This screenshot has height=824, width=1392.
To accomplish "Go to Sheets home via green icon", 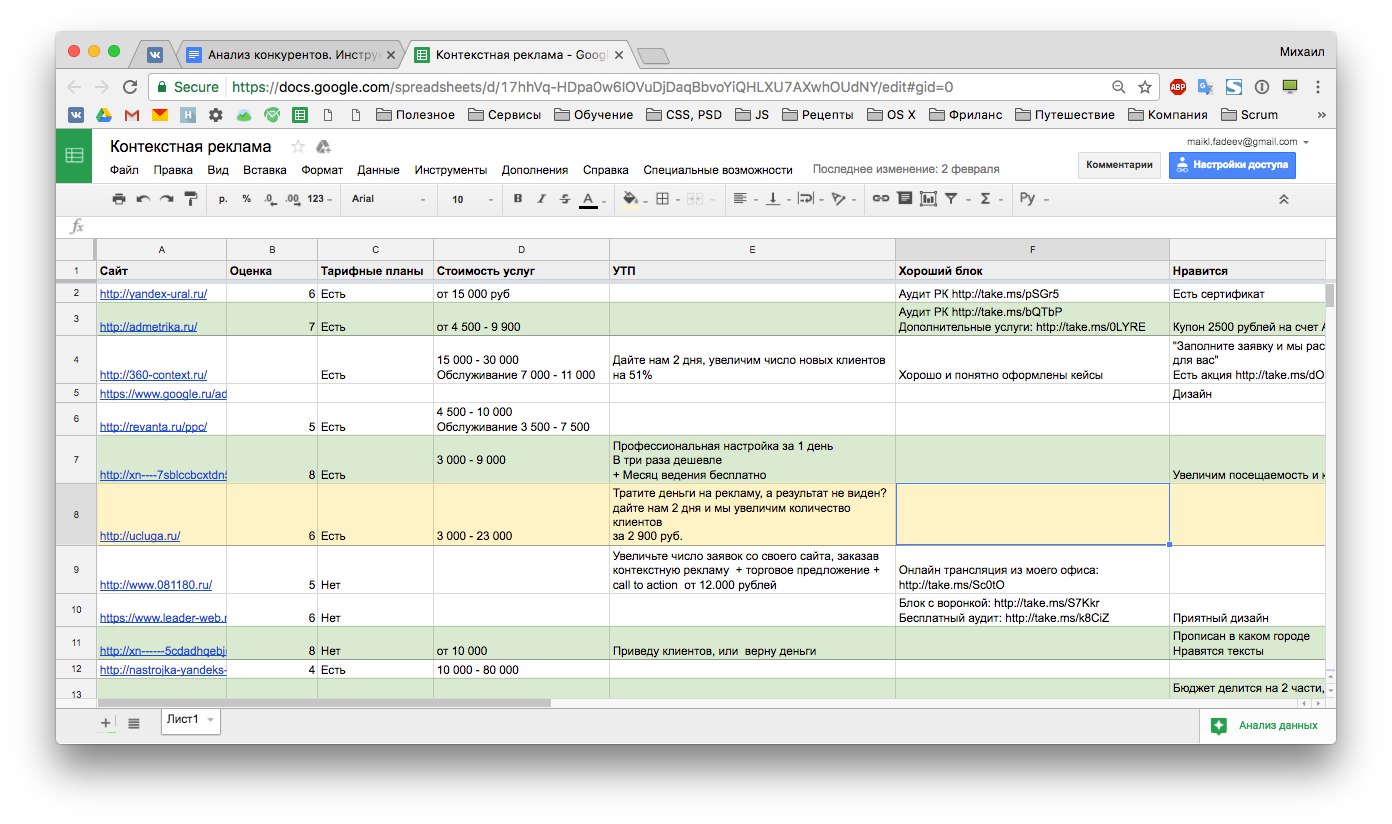I will [75, 156].
